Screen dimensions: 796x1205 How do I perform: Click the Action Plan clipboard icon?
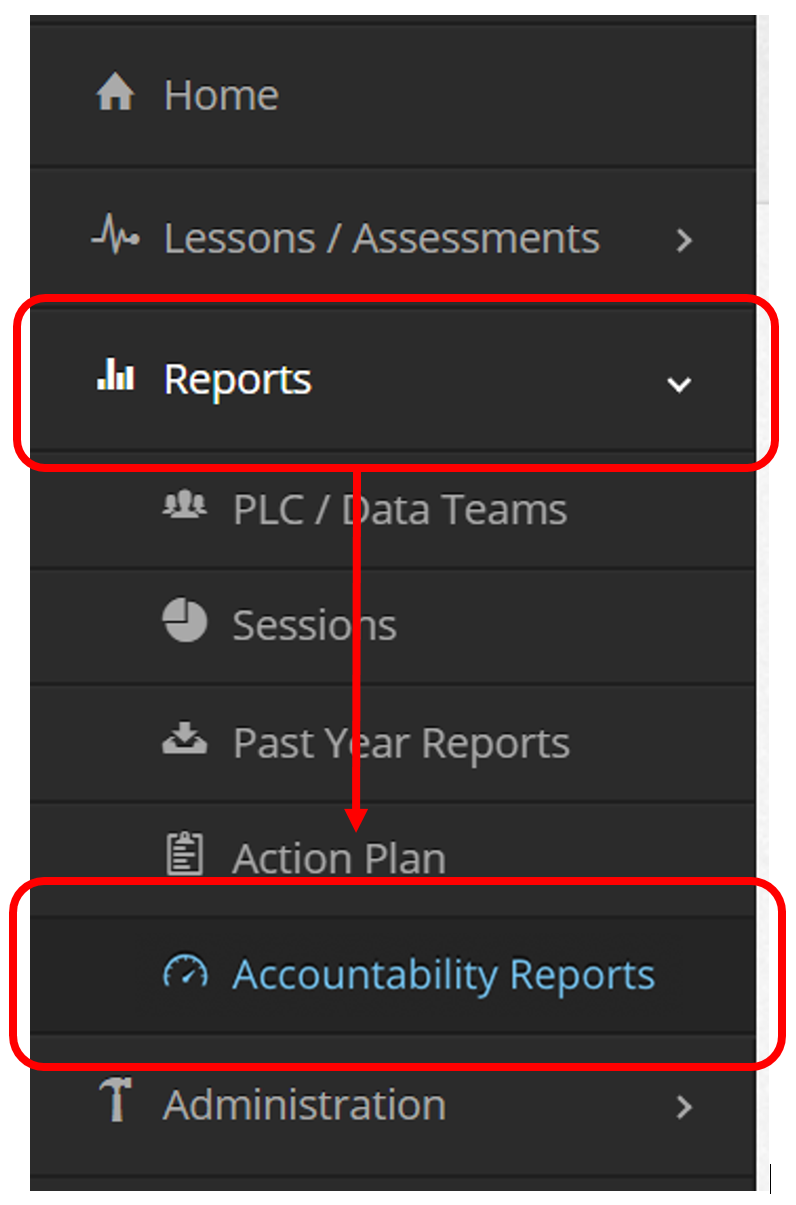tap(184, 856)
